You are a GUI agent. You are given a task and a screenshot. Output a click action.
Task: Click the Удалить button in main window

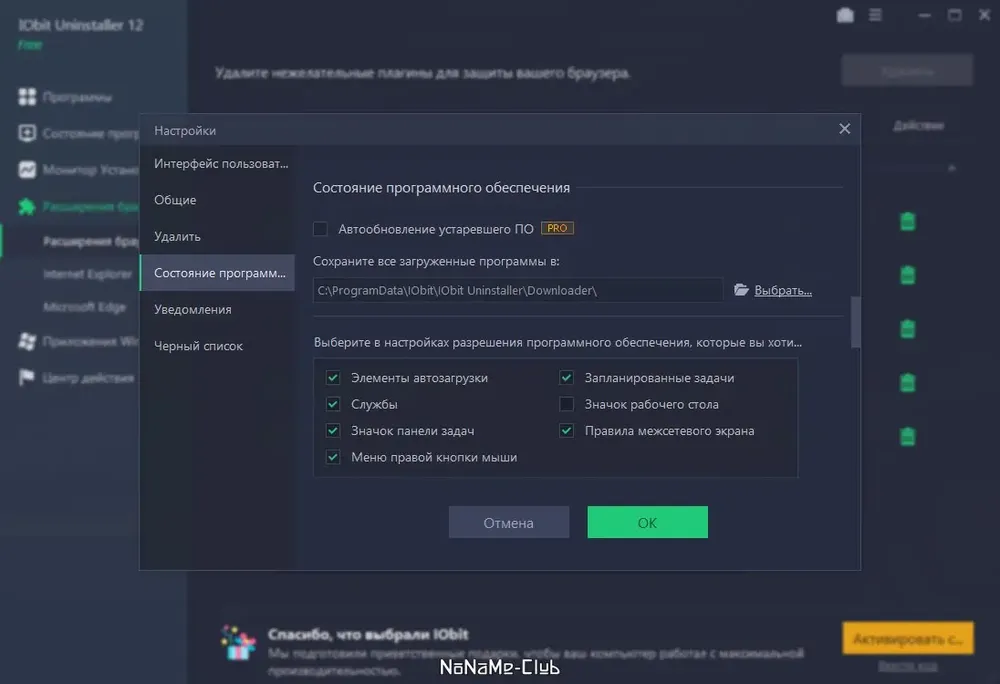tap(907, 70)
